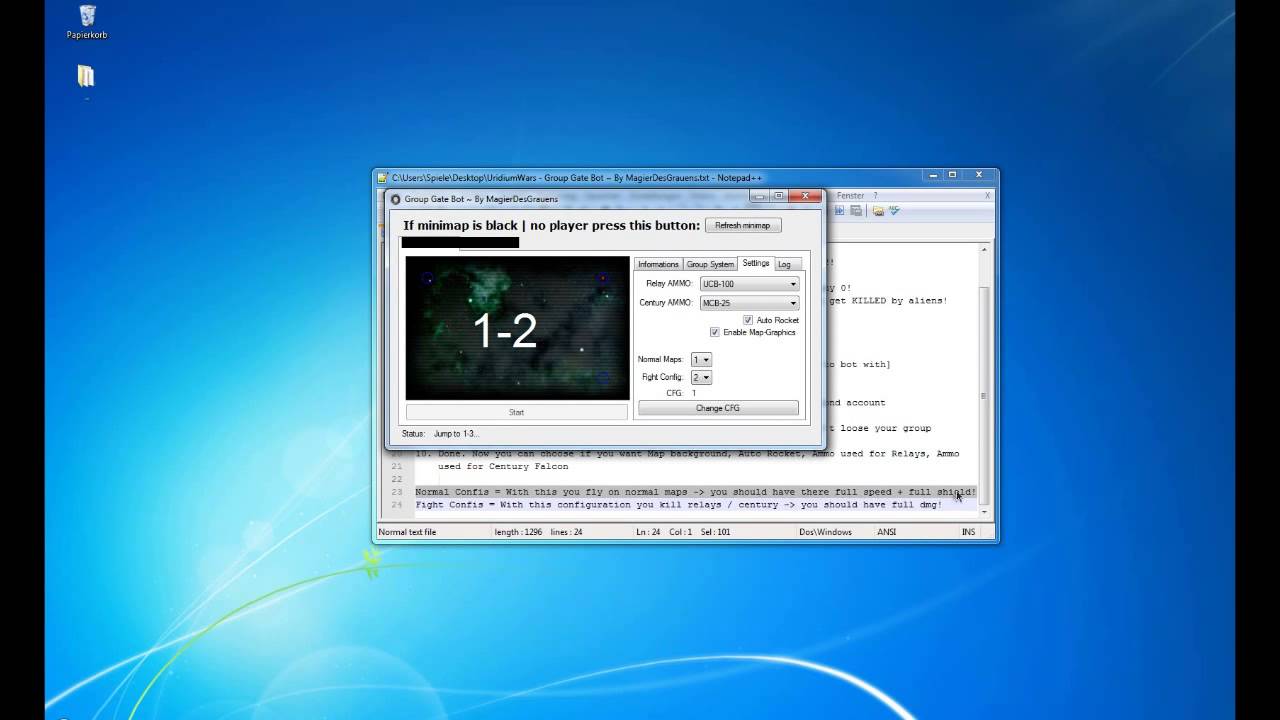This screenshot has width=1280, height=720.
Task: Click the line beginning 'Normal Confis' in Notepad++
Action: (x=695, y=492)
